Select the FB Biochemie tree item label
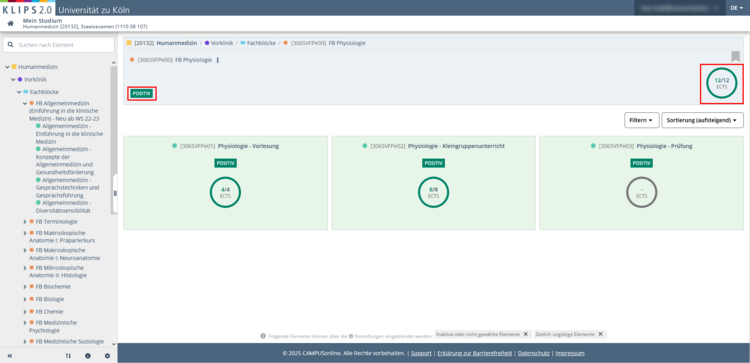Viewport: 750px width, 363px height. [53, 287]
